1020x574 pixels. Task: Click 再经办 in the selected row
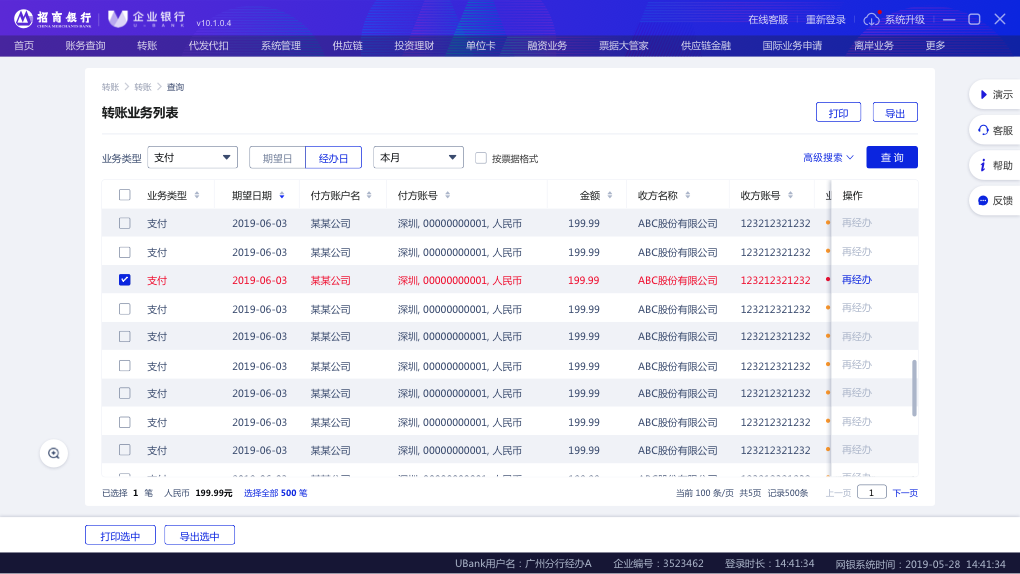tap(857, 280)
